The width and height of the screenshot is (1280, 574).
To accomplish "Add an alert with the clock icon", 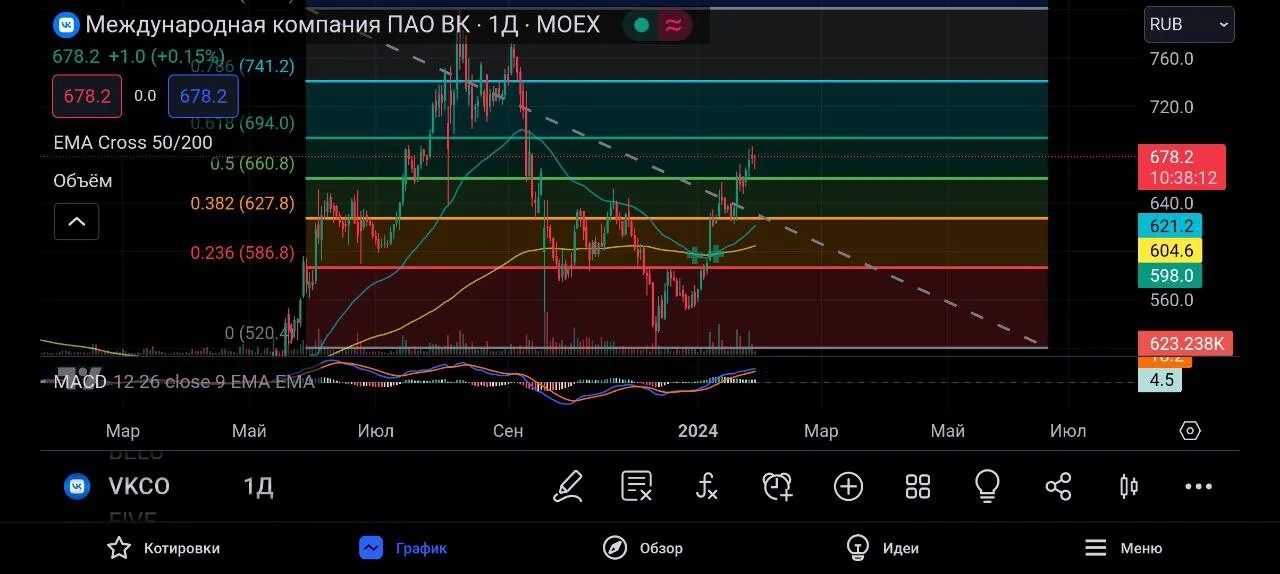I will click(x=778, y=486).
